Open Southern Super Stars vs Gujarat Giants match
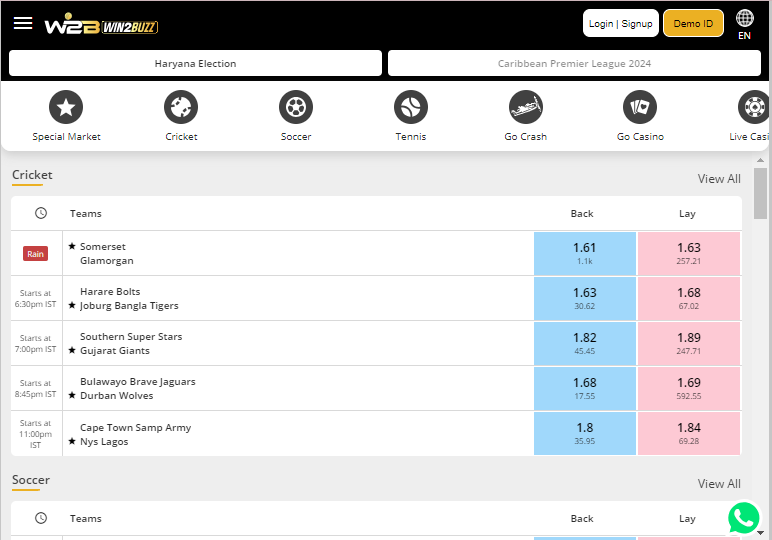The image size is (772, 540). pos(131,344)
